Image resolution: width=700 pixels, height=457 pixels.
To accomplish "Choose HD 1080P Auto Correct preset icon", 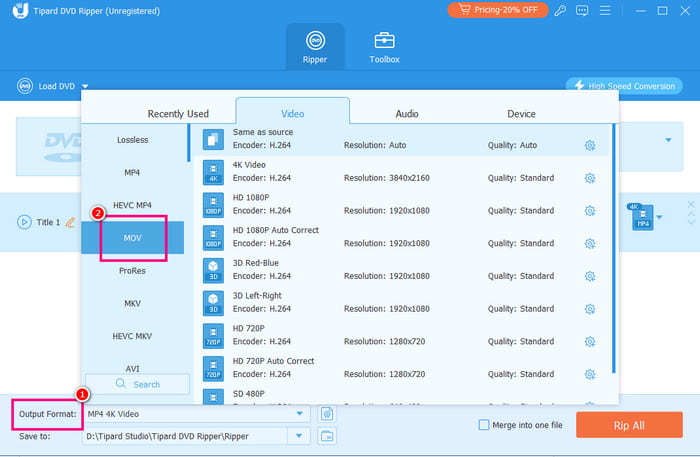I will [x=213, y=237].
